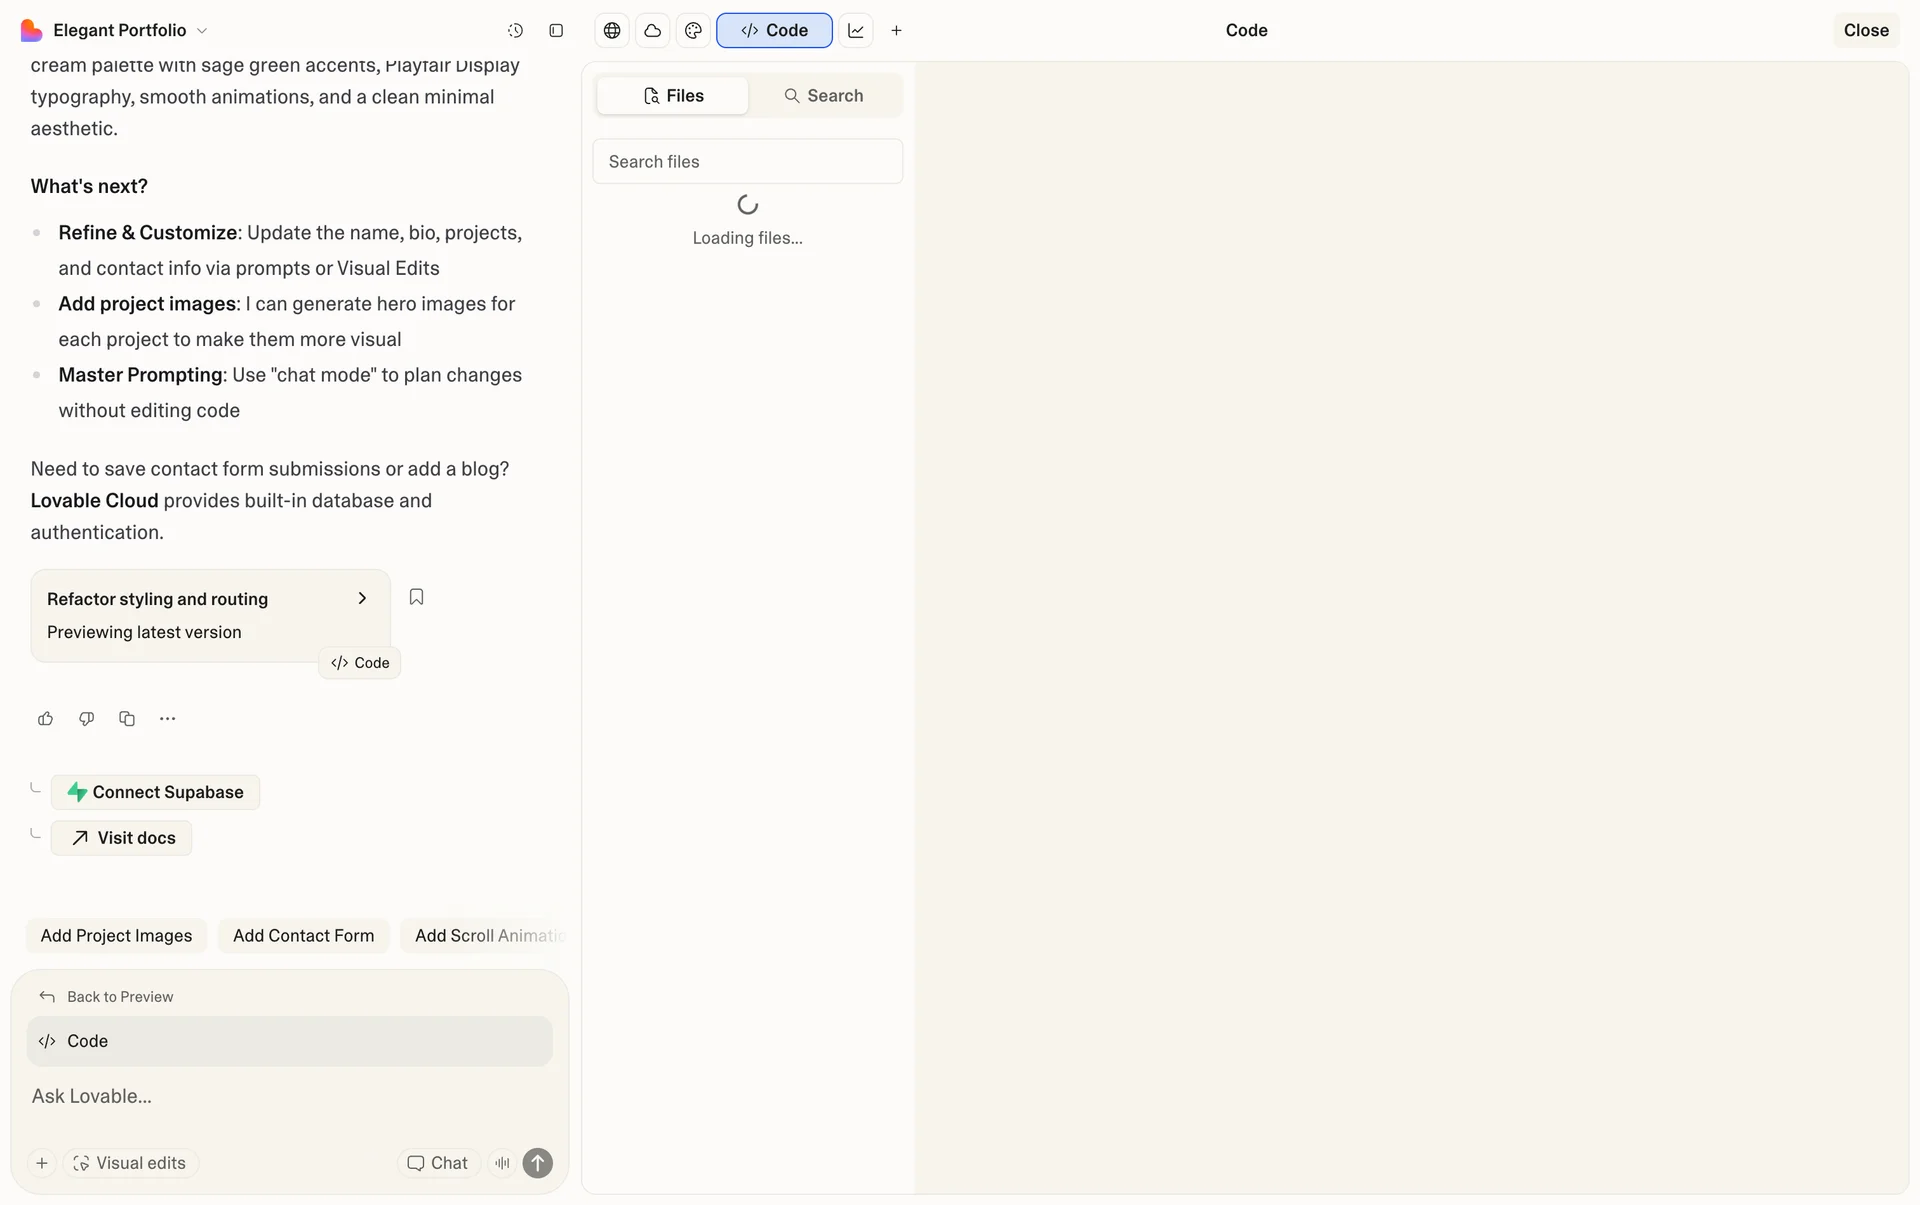The image size is (1920, 1205).
Task: Toggle Chat mode in prompt box
Action: (x=438, y=1163)
